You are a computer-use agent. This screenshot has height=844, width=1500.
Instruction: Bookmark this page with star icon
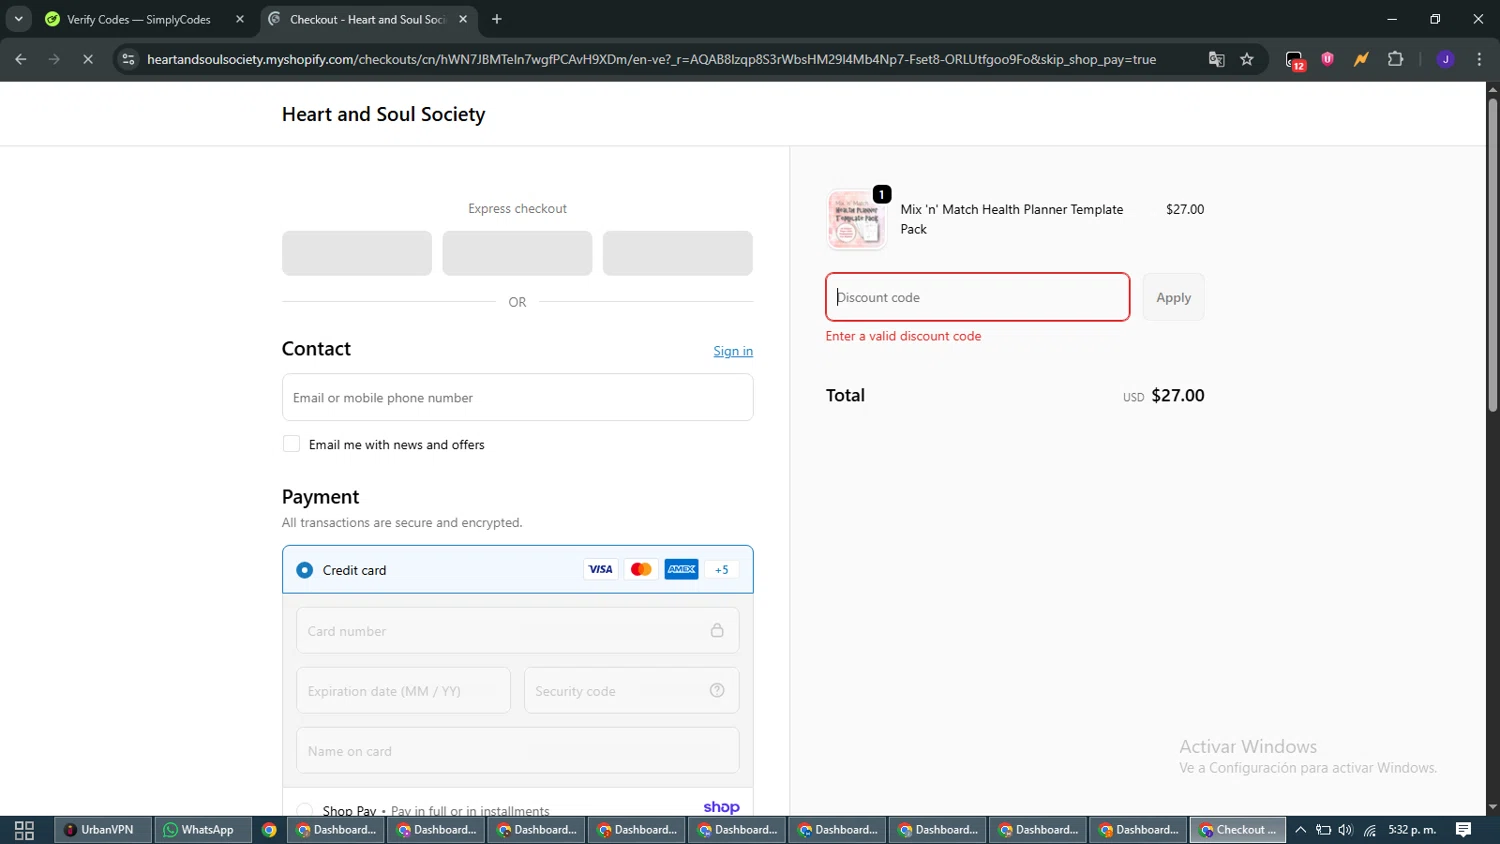click(1247, 59)
